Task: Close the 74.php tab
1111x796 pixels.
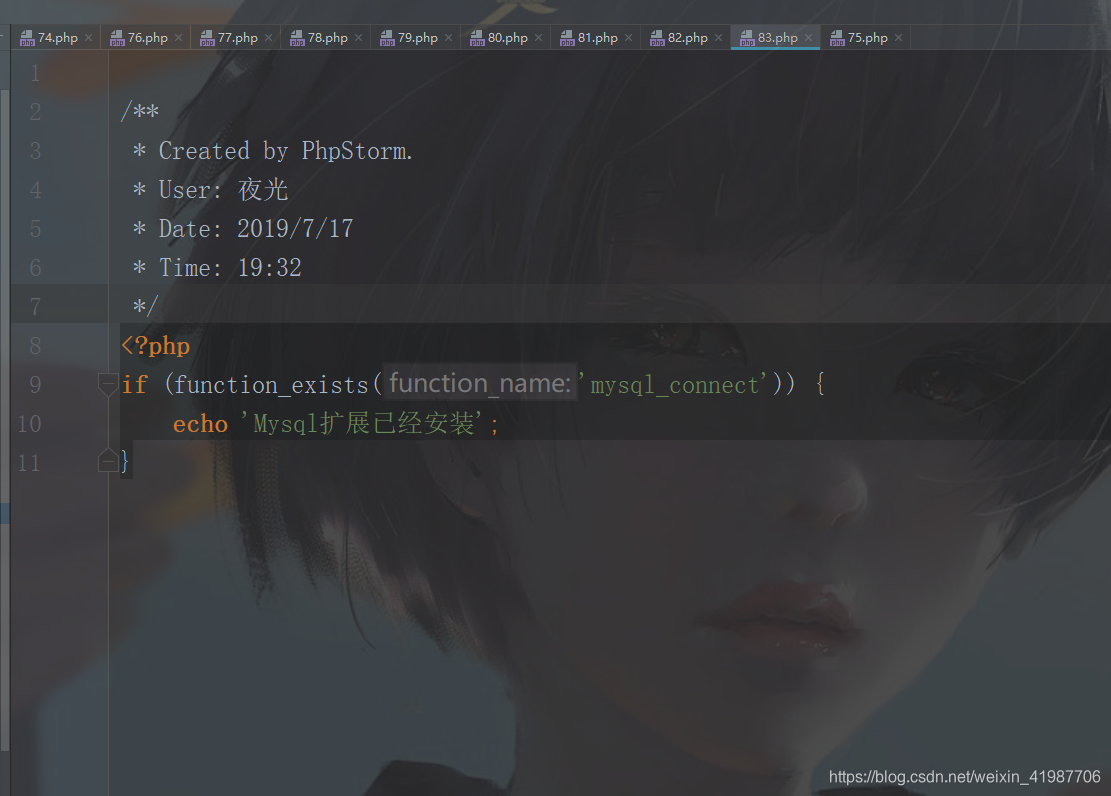Action: pos(89,38)
